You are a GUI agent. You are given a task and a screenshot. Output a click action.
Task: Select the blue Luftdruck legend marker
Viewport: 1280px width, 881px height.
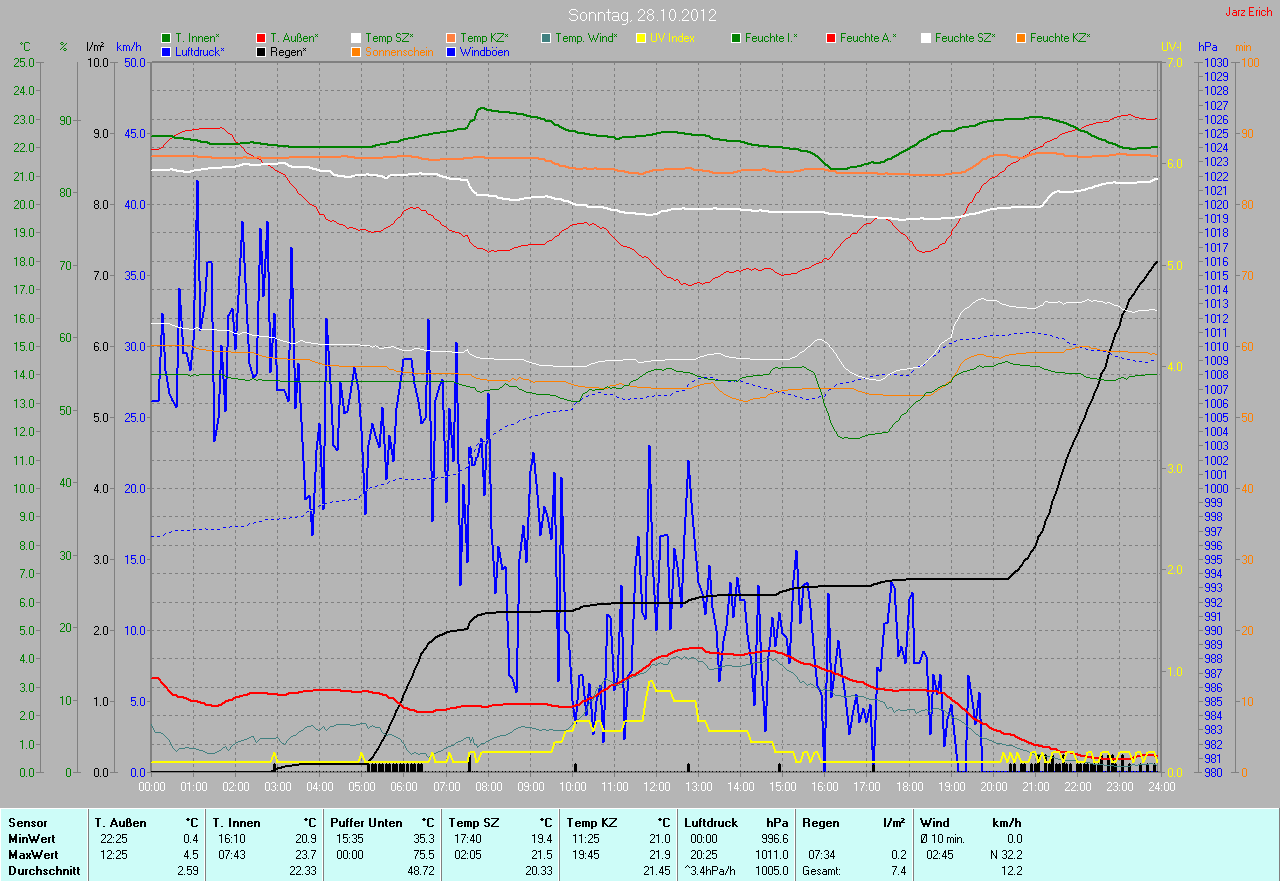(x=166, y=51)
